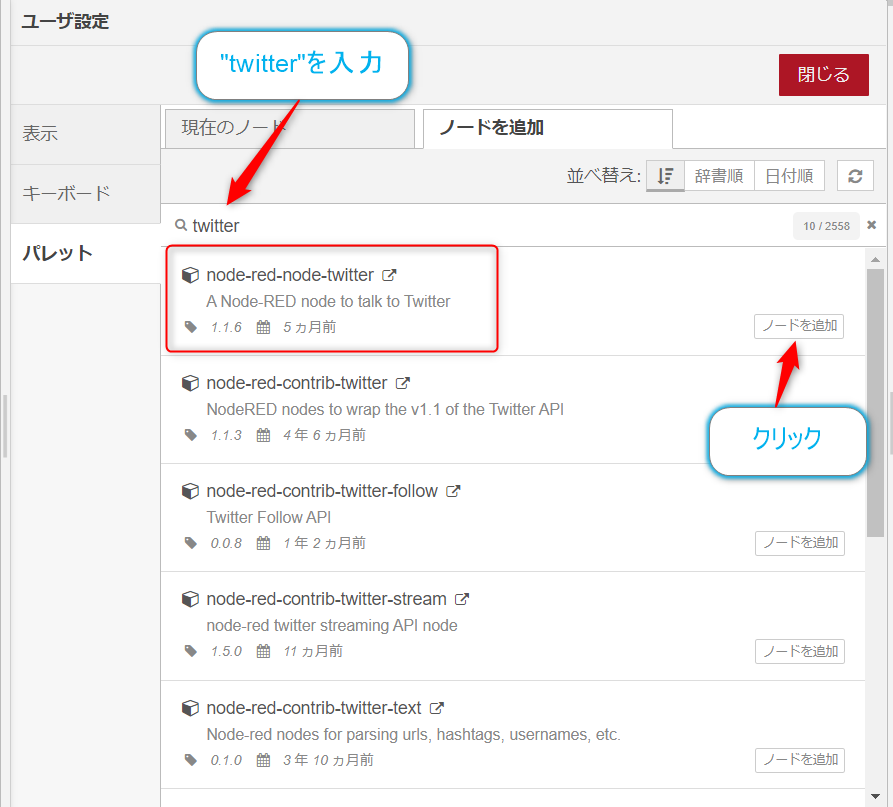The height and width of the screenshot is (807, 893).
Task: Click the calendar icon beside 1 年 2 カ月前
Action: coord(263,543)
